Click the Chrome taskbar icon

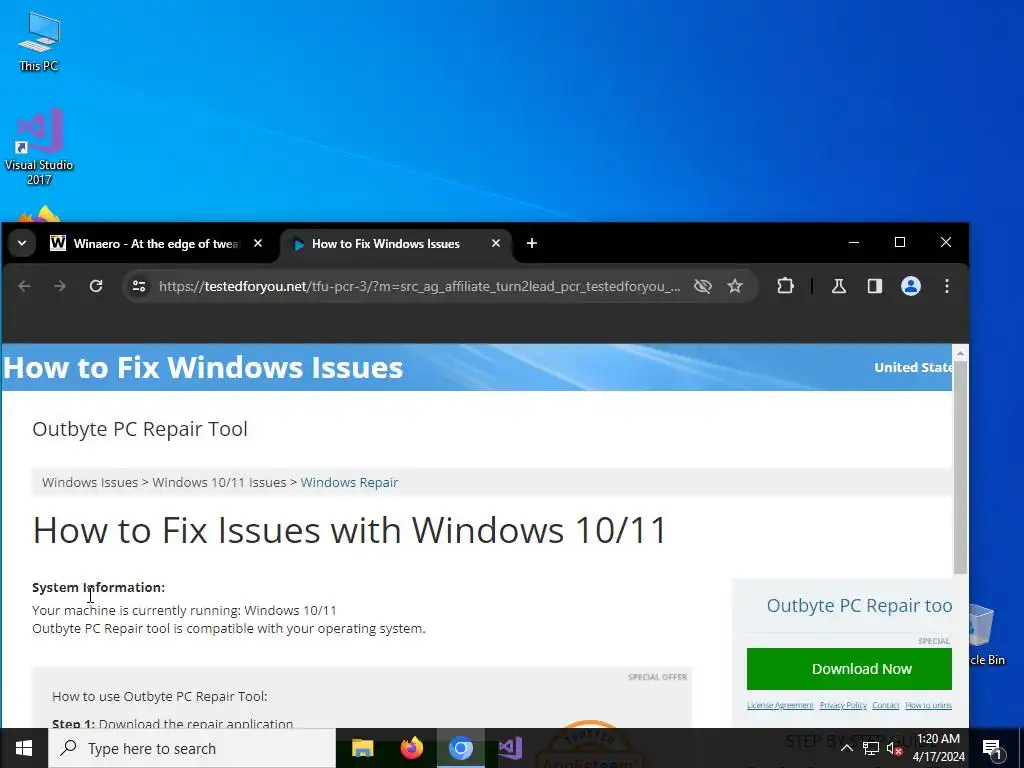click(x=461, y=748)
